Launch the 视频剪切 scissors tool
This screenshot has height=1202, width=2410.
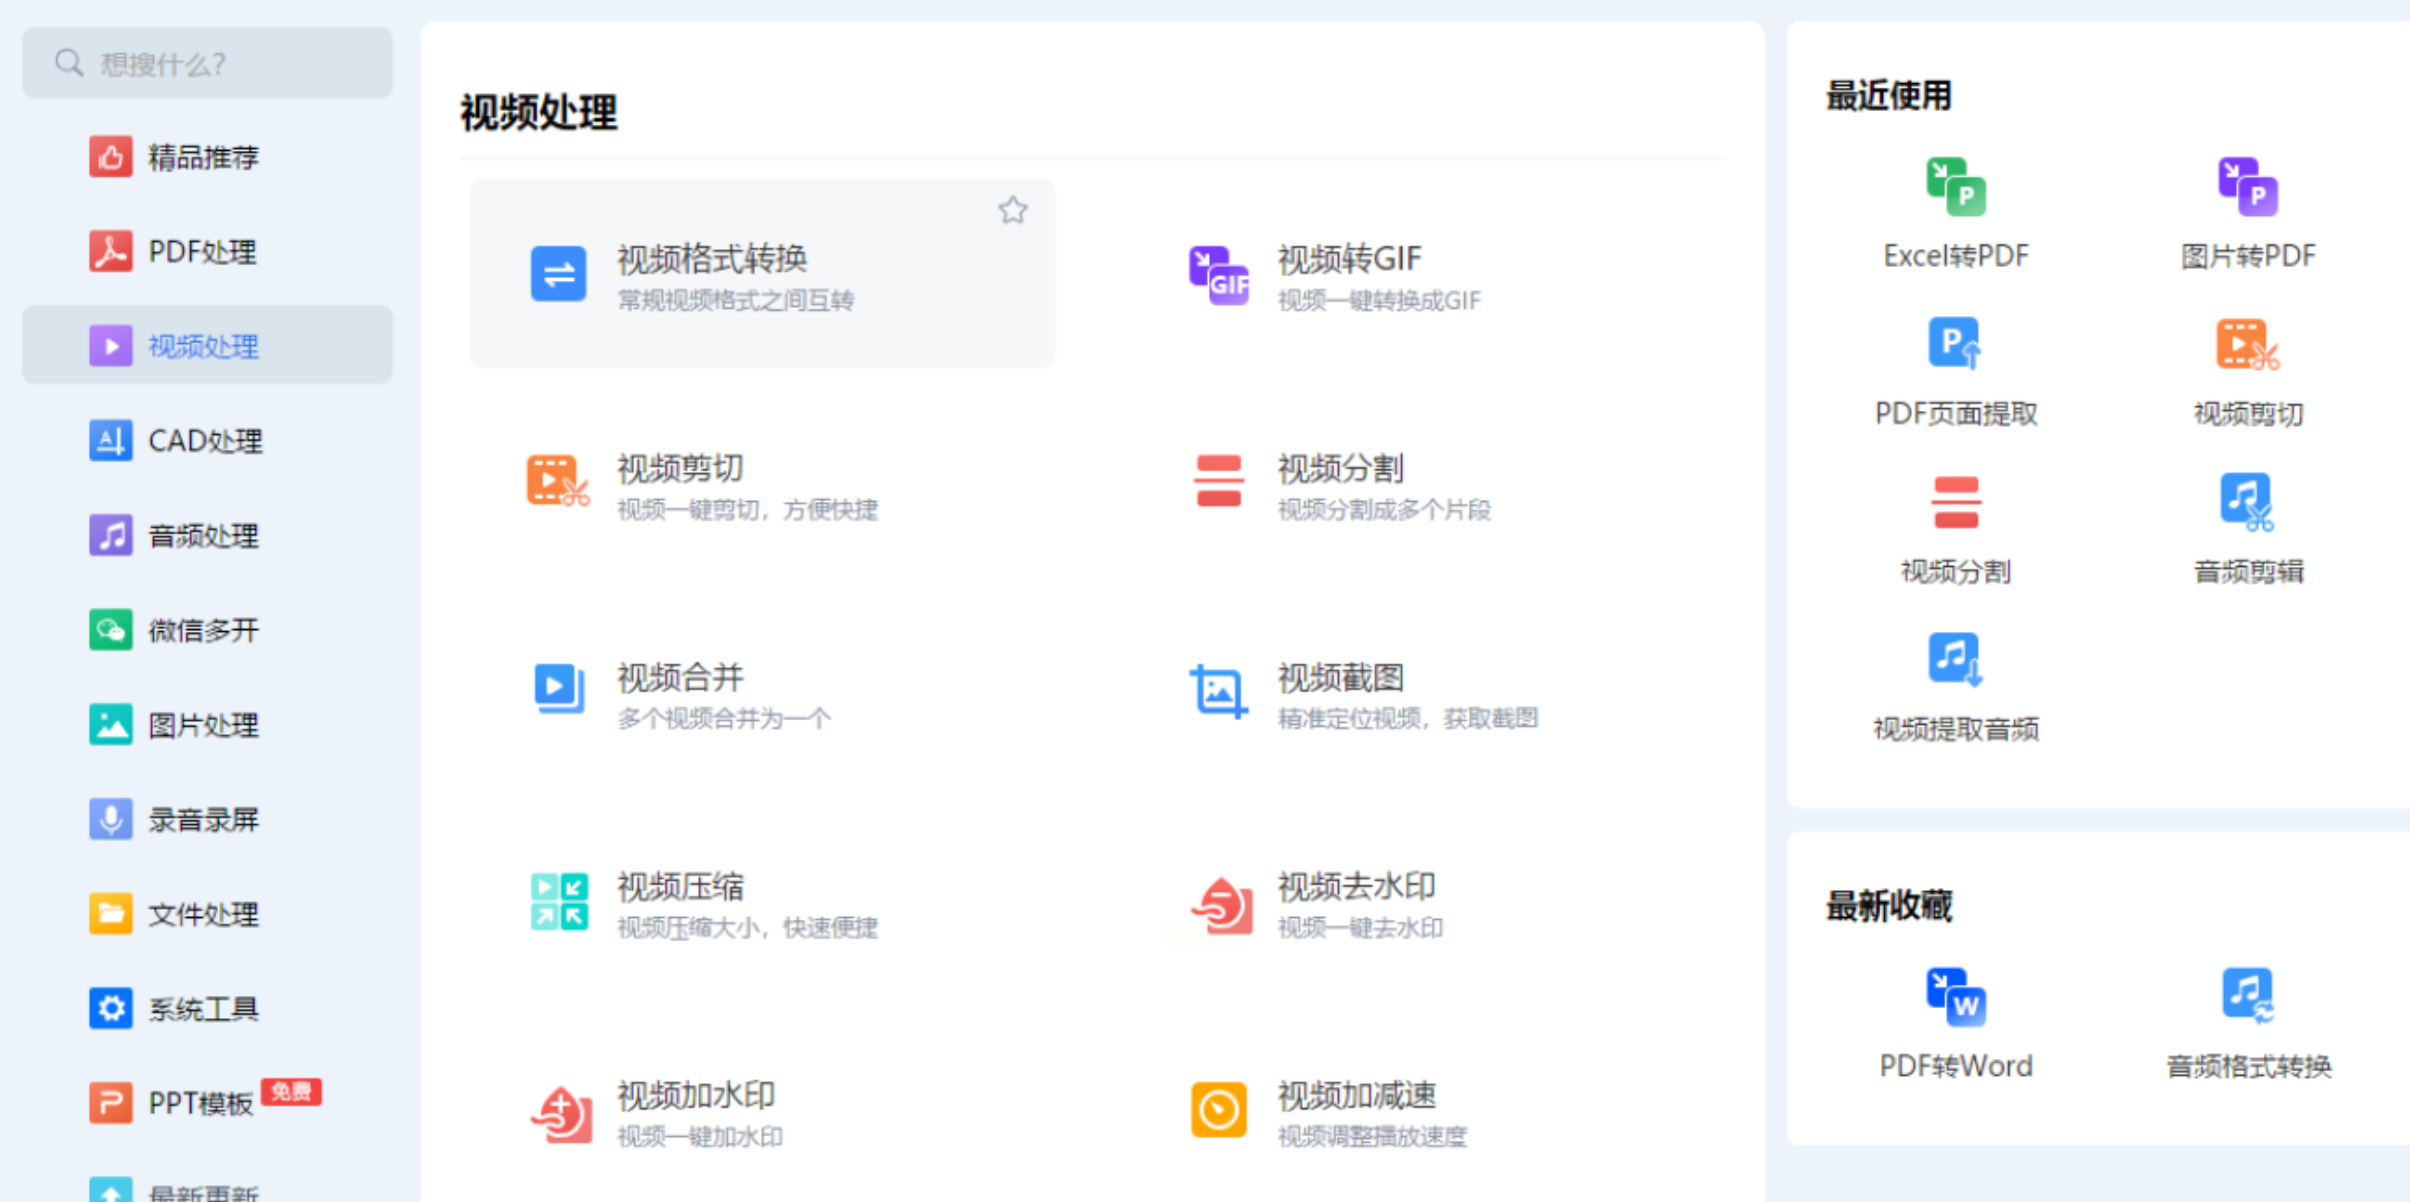click(x=557, y=482)
